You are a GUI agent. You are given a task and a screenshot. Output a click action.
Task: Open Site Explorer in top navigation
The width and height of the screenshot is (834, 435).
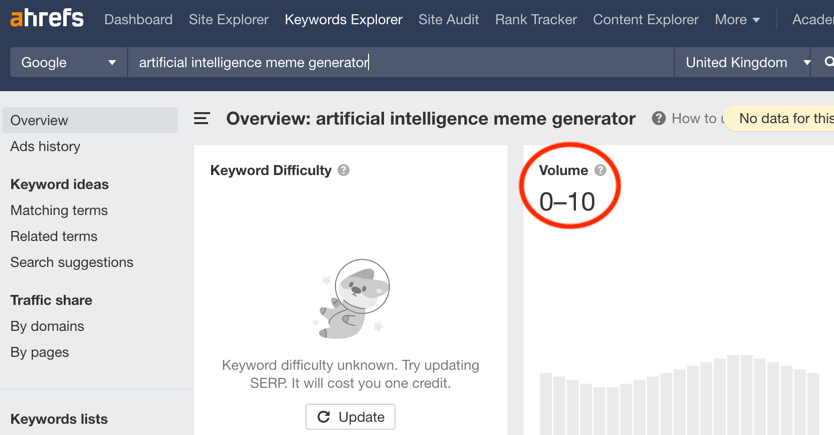point(228,19)
